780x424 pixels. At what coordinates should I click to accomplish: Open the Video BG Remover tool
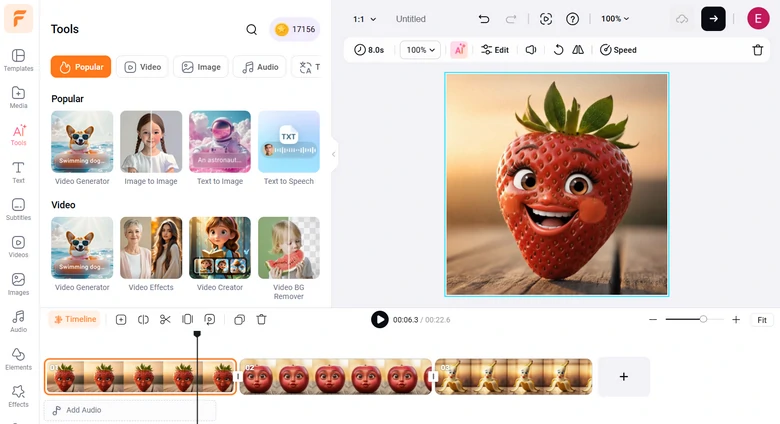pos(289,258)
